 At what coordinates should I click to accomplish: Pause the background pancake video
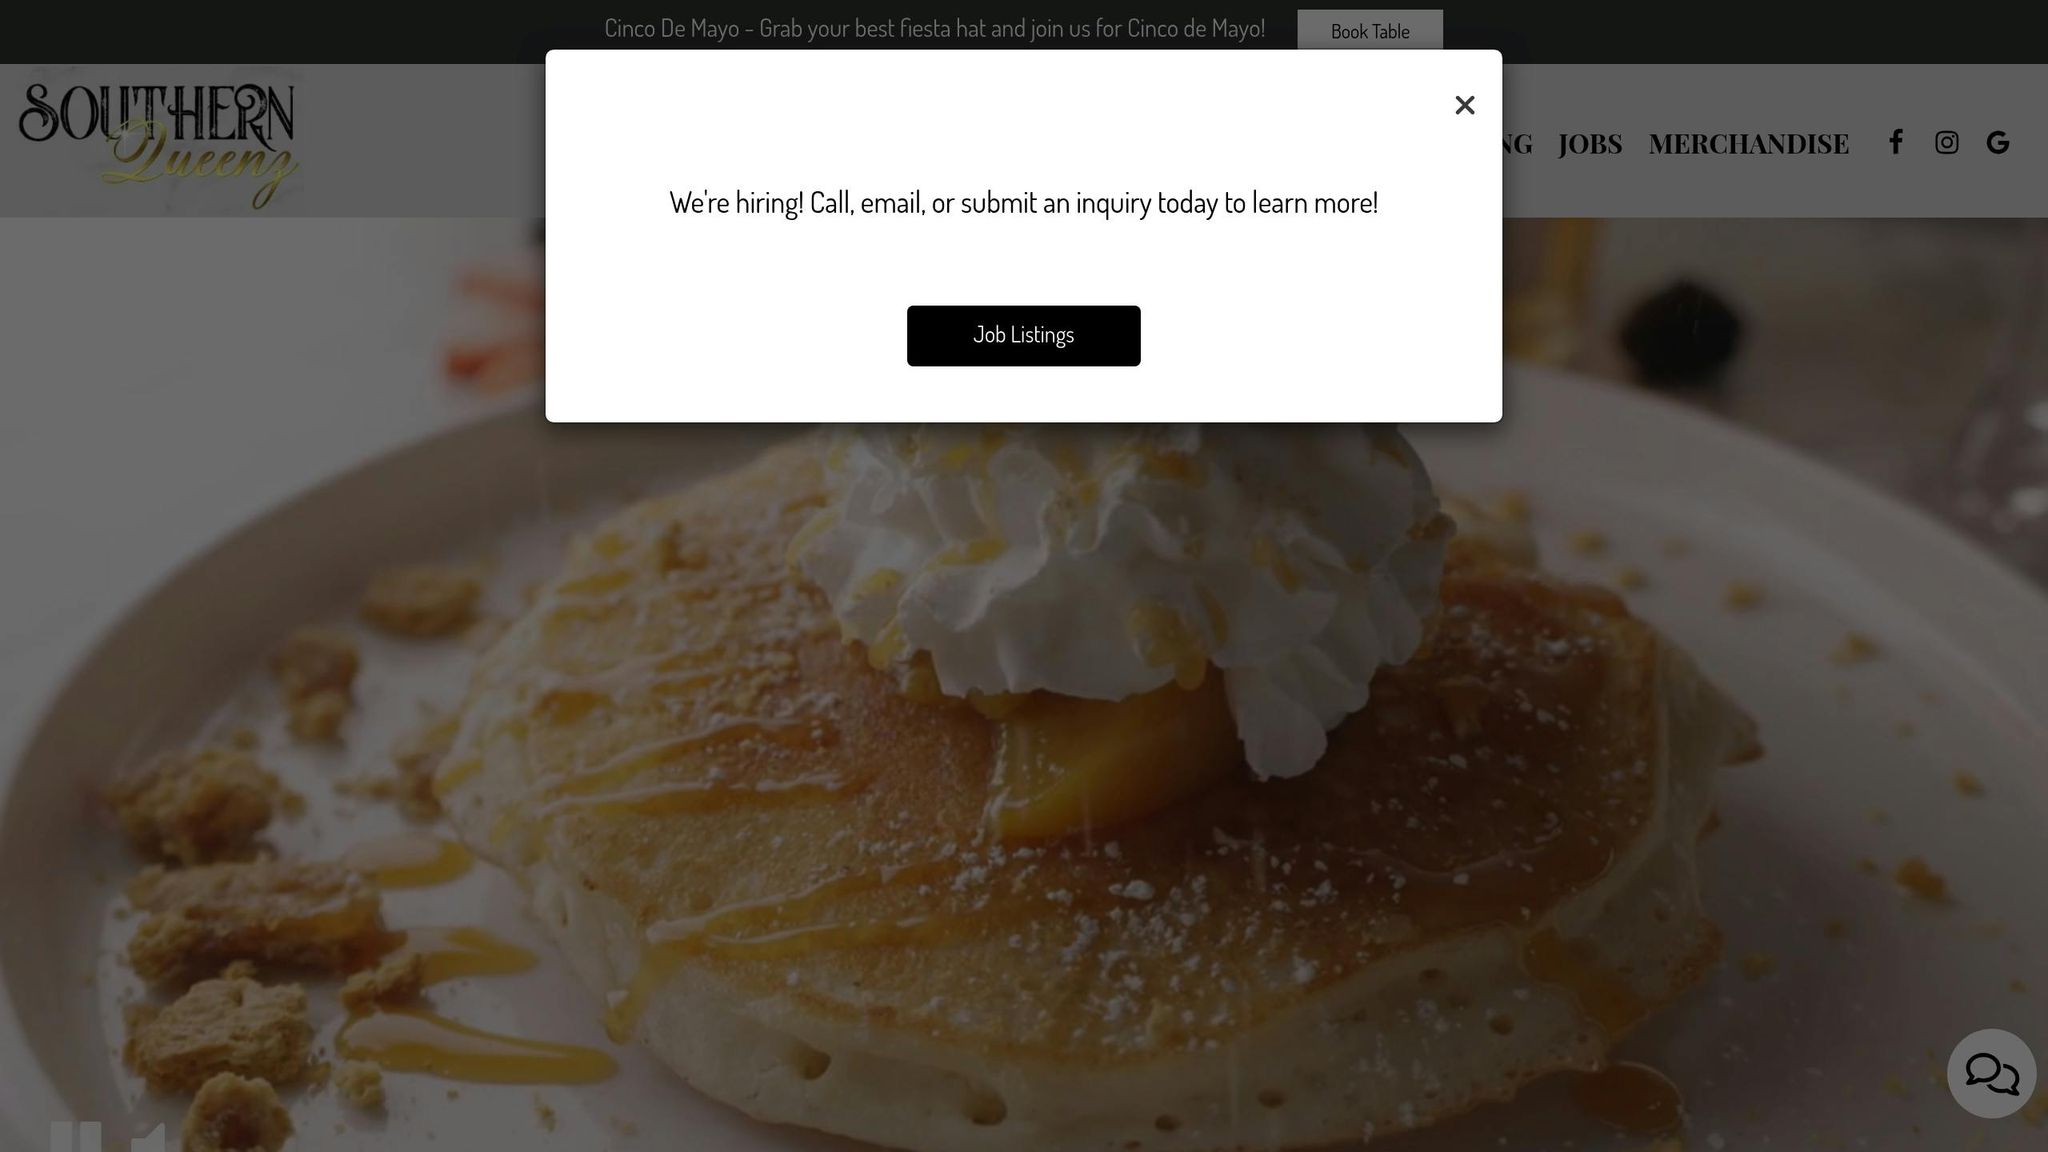[76, 1137]
